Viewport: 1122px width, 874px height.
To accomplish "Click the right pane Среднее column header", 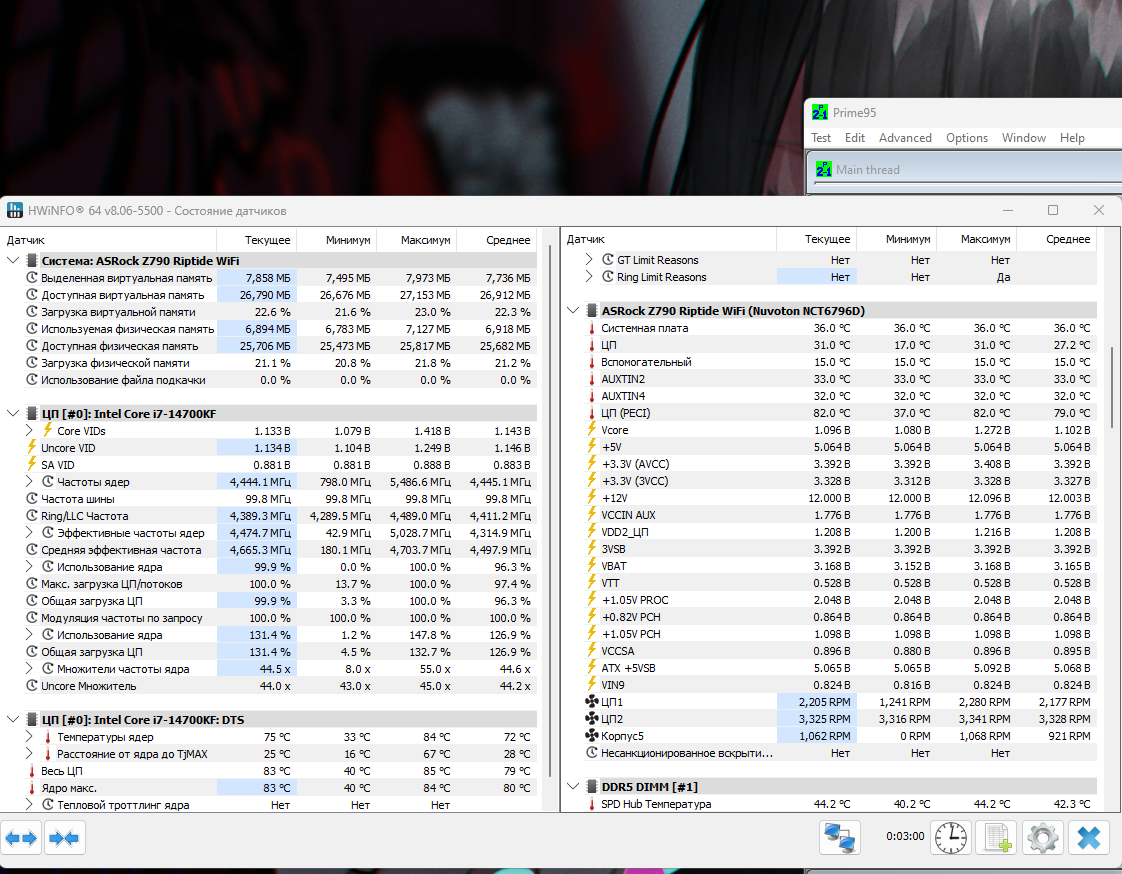I will 1056,239.
